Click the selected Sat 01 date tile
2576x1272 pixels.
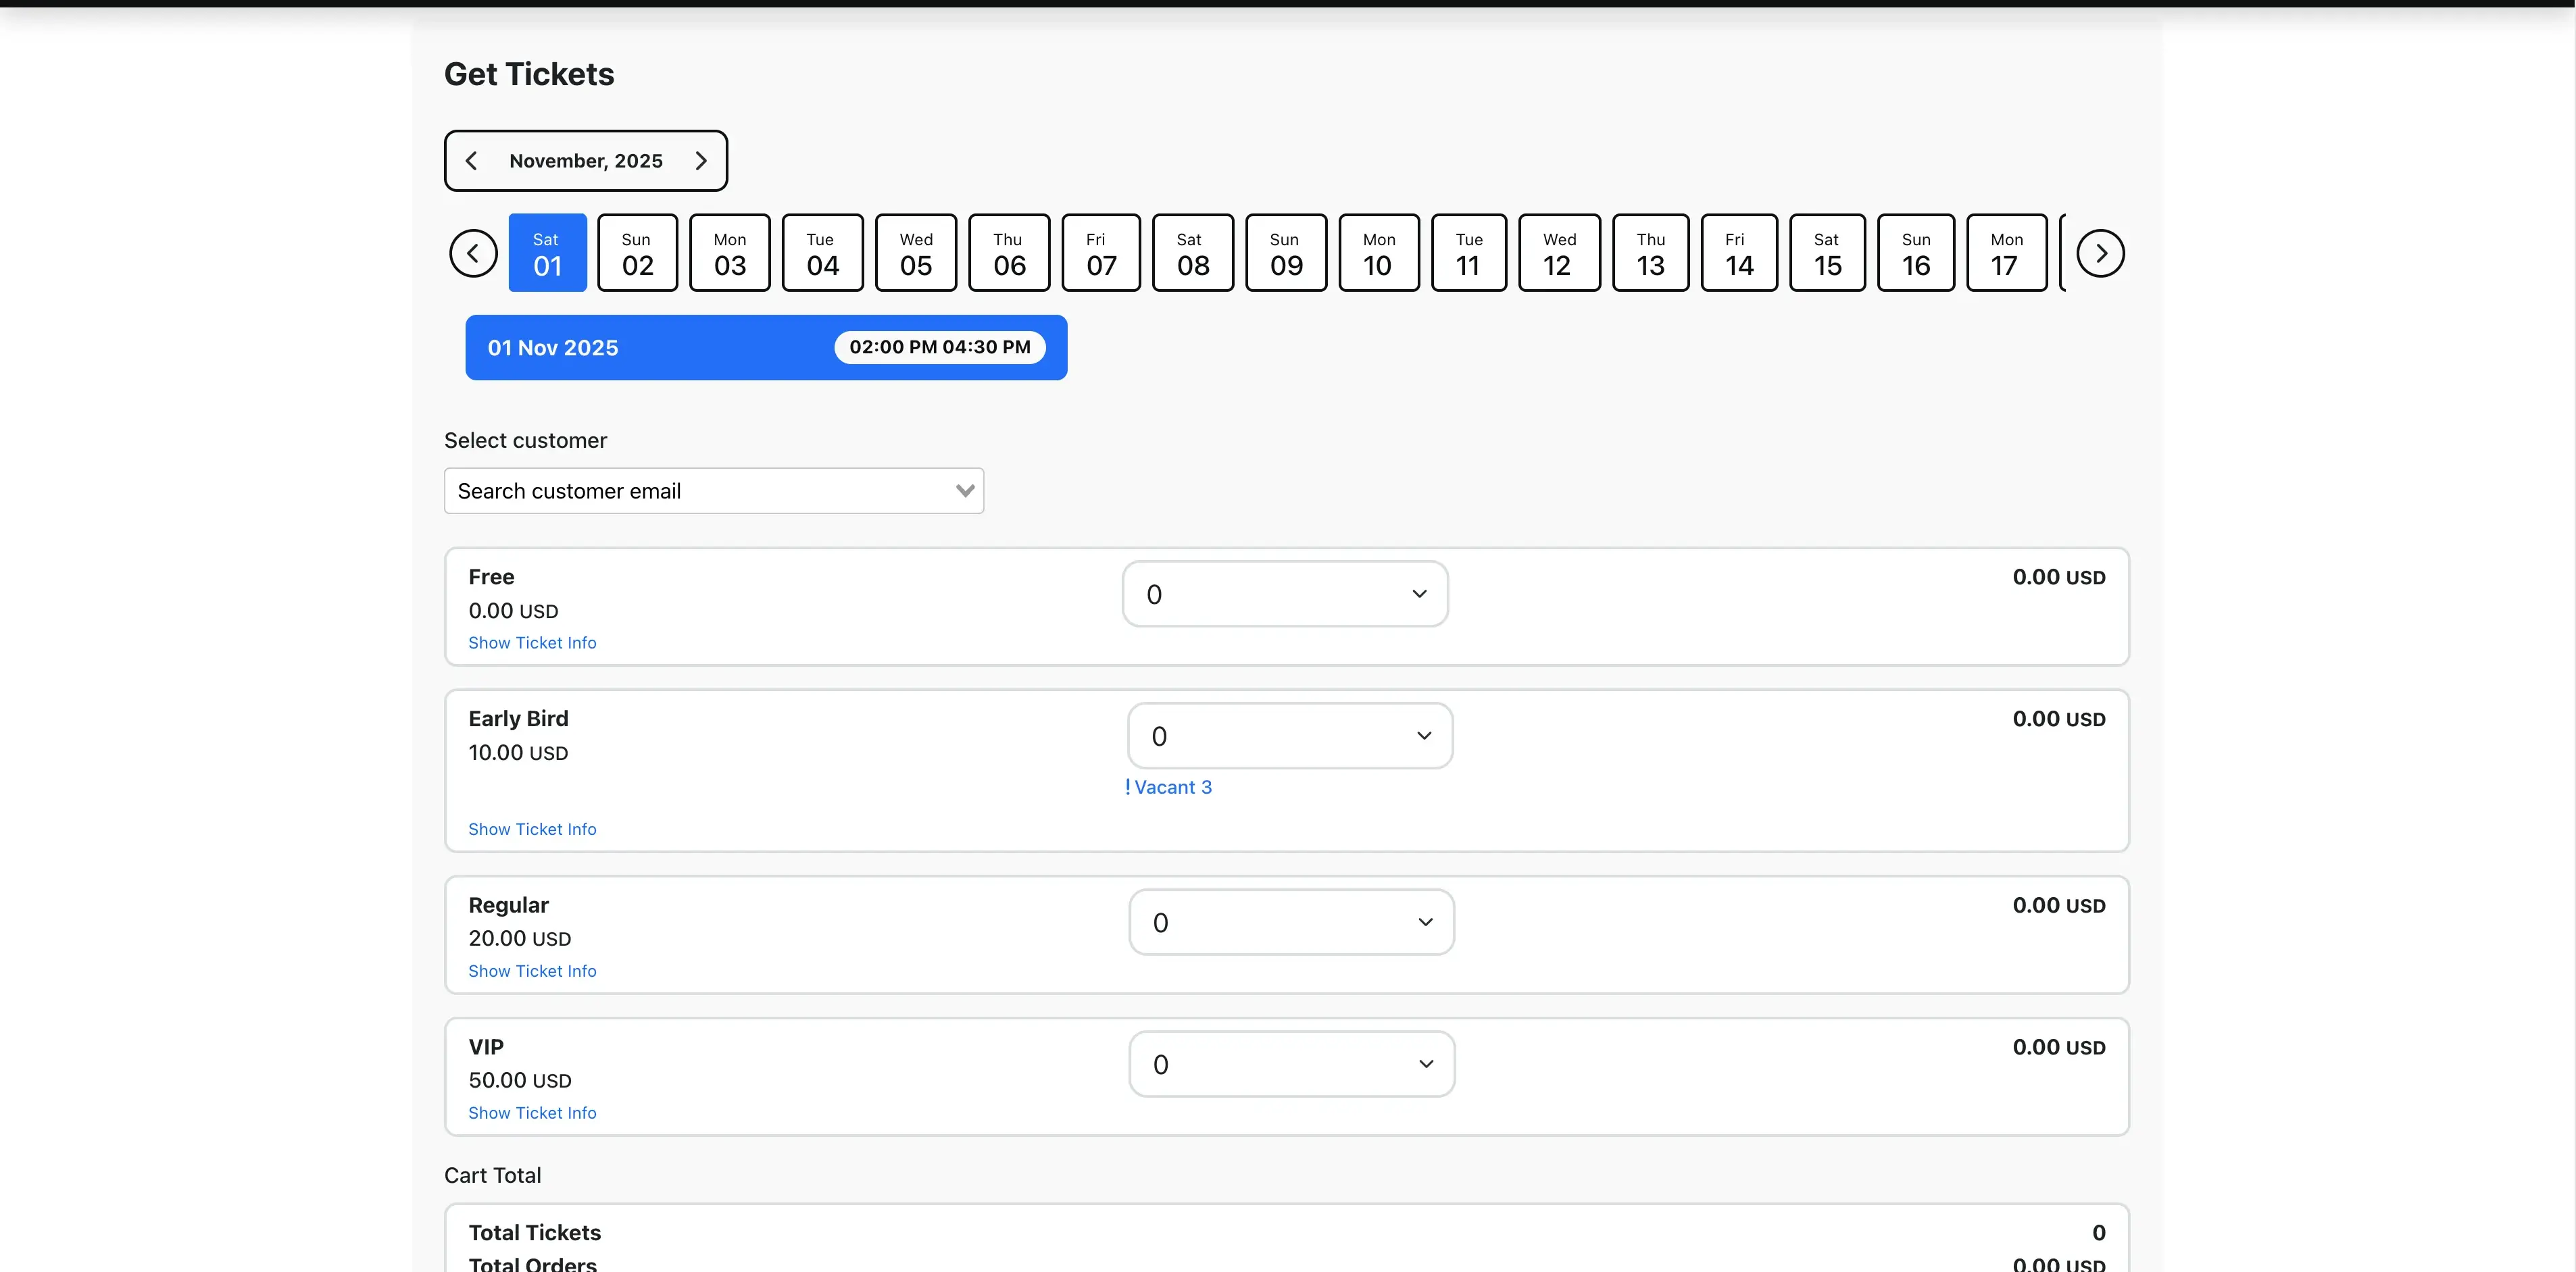point(547,253)
